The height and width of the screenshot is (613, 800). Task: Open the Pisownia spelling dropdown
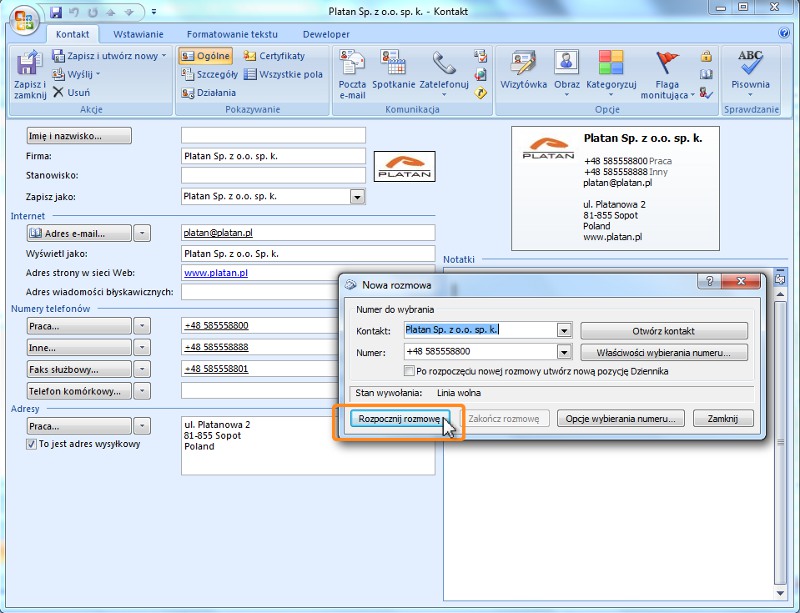point(750,95)
